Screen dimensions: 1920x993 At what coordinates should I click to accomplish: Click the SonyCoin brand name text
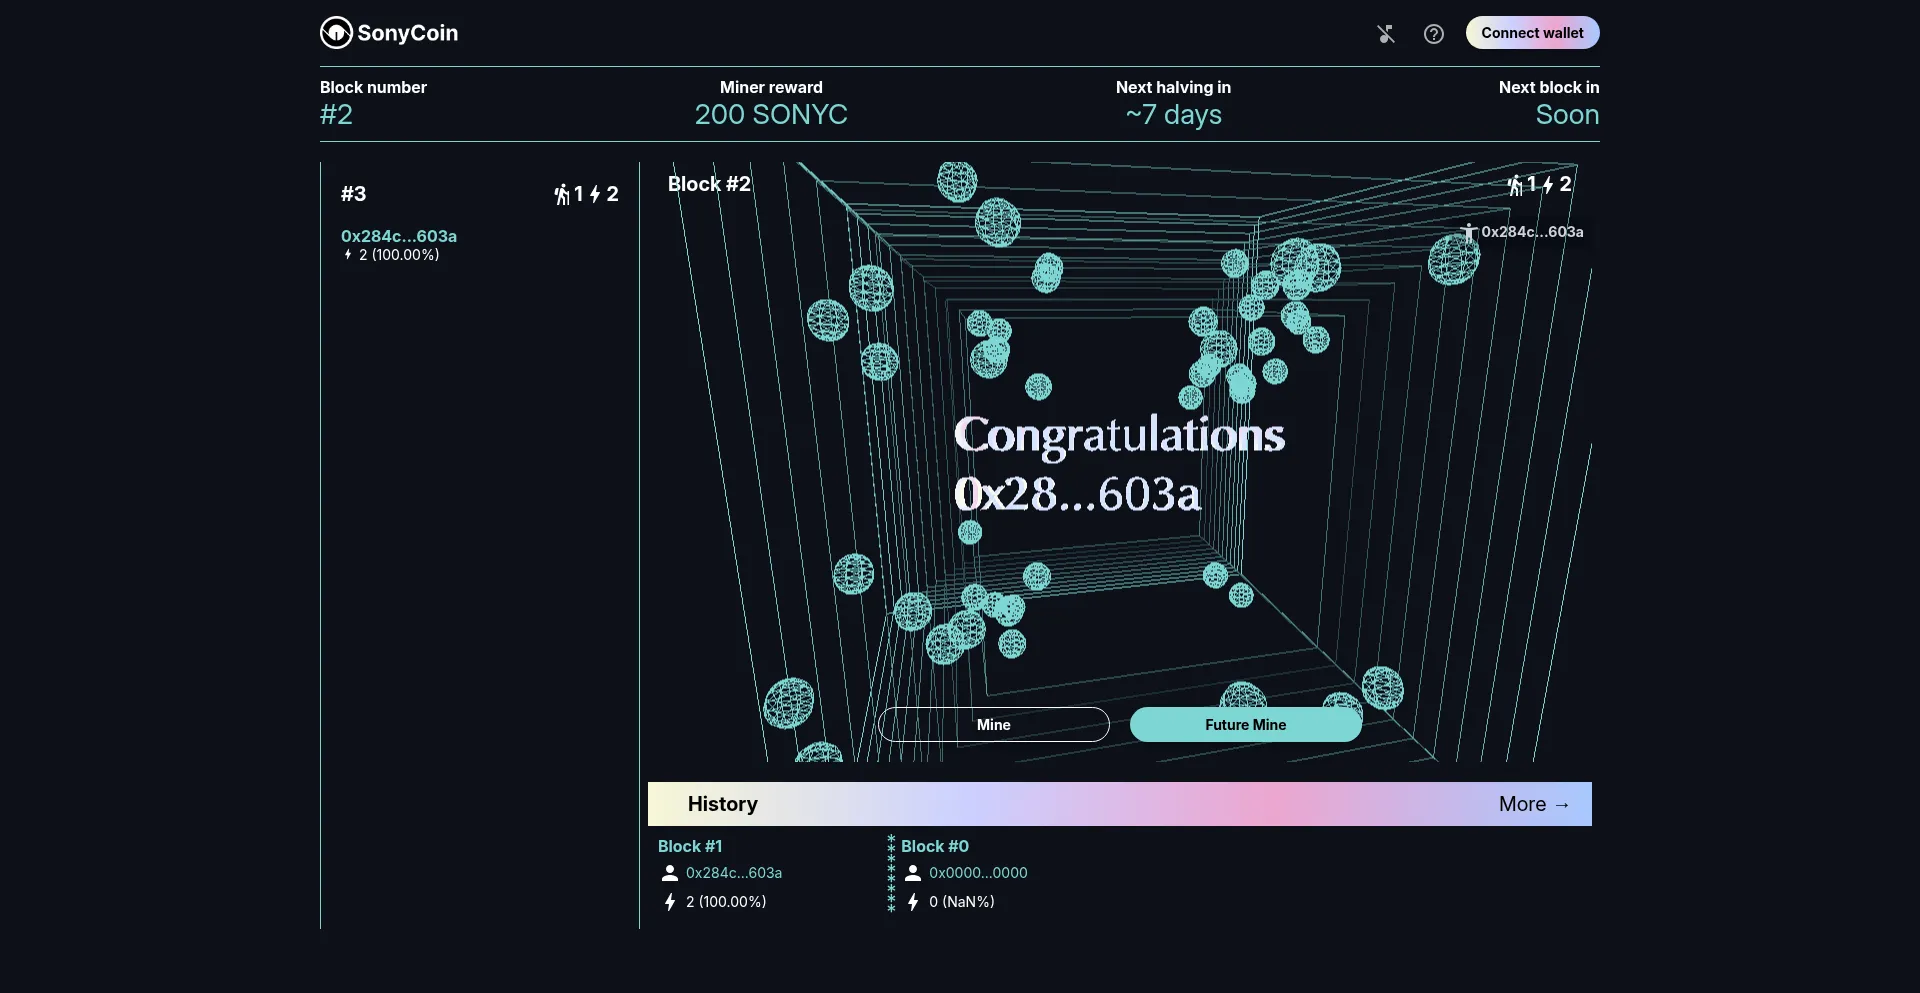click(408, 33)
